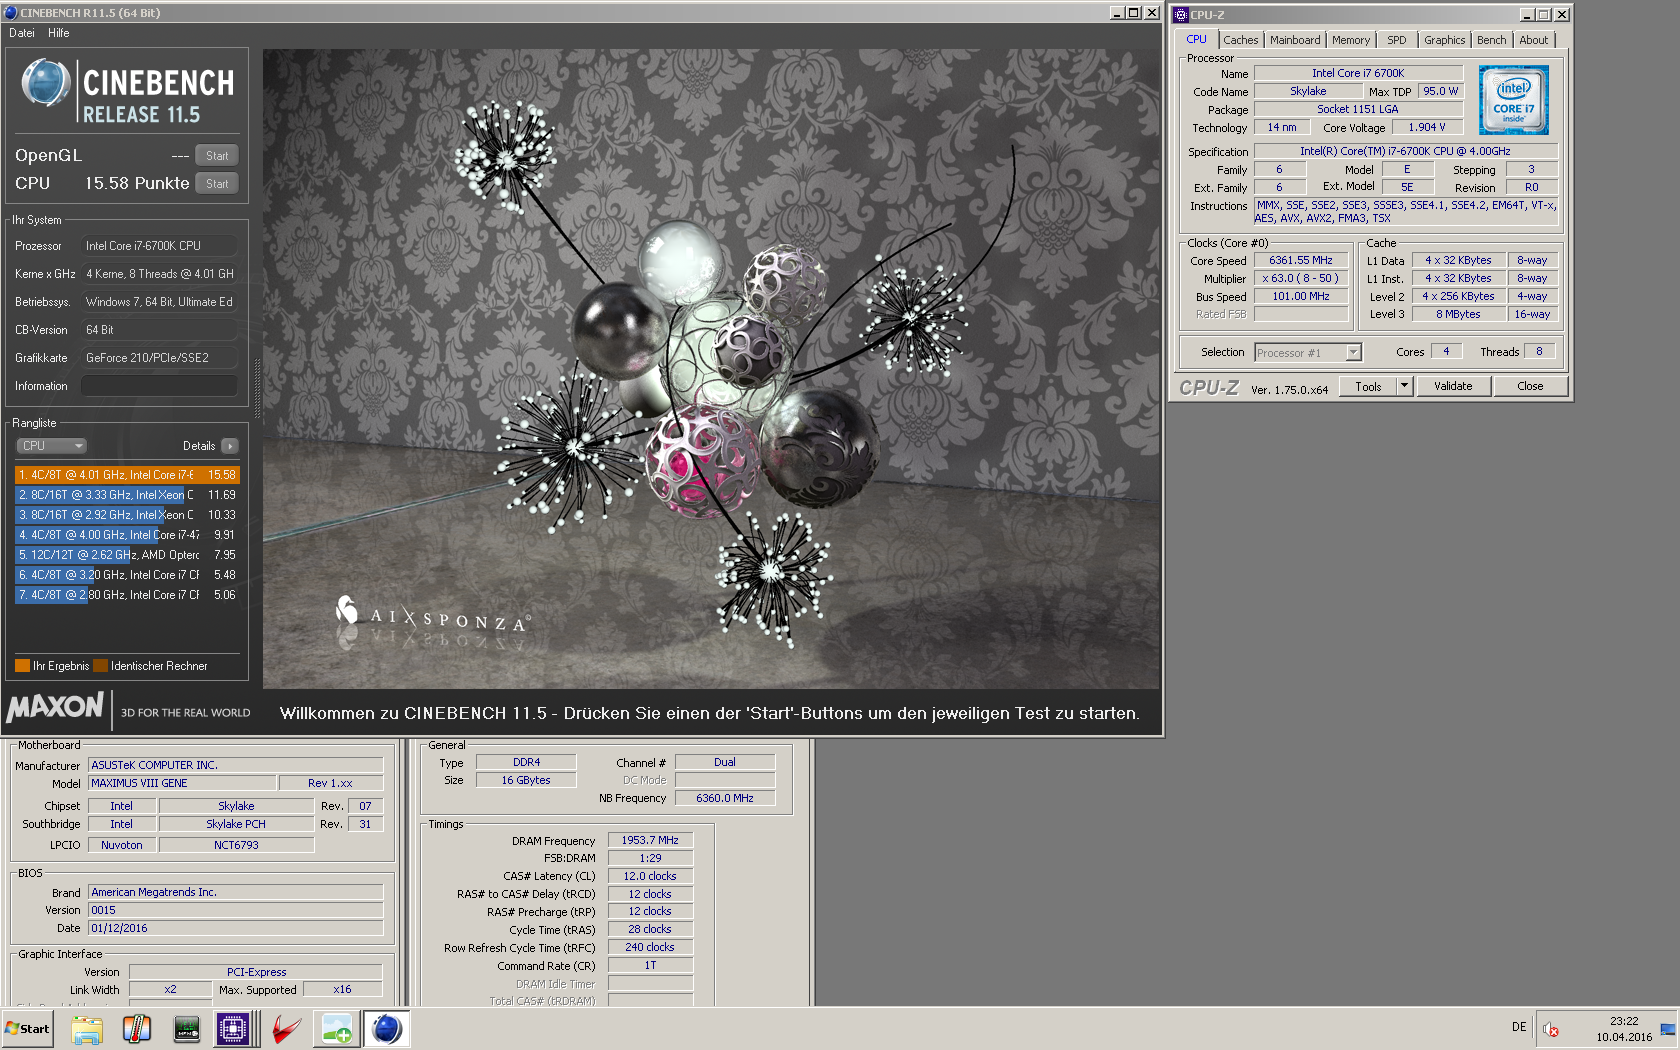This screenshot has height=1050, width=1680.
Task: Switch to the Bench tab in CPU-Z
Action: click(1492, 40)
